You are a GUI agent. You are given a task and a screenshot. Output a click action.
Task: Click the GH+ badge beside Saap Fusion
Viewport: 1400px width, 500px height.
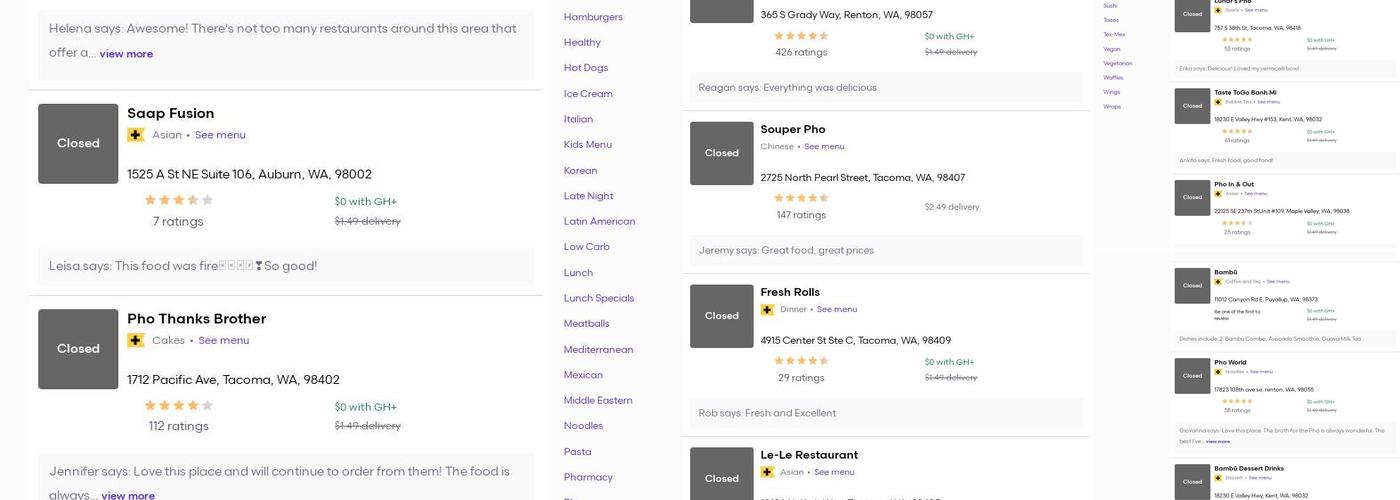coord(135,135)
